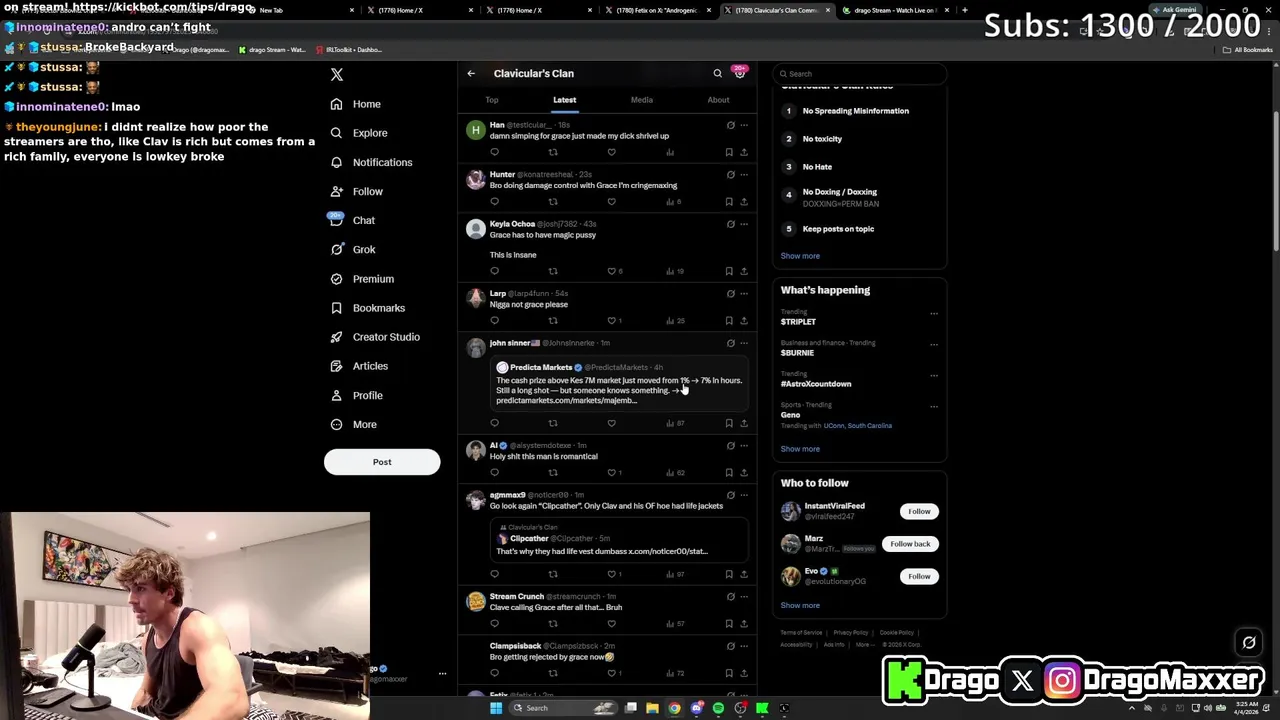The height and width of the screenshot is (720, 1280).
Task: Click the taskbar Search box
Action: tap(564, 708)
